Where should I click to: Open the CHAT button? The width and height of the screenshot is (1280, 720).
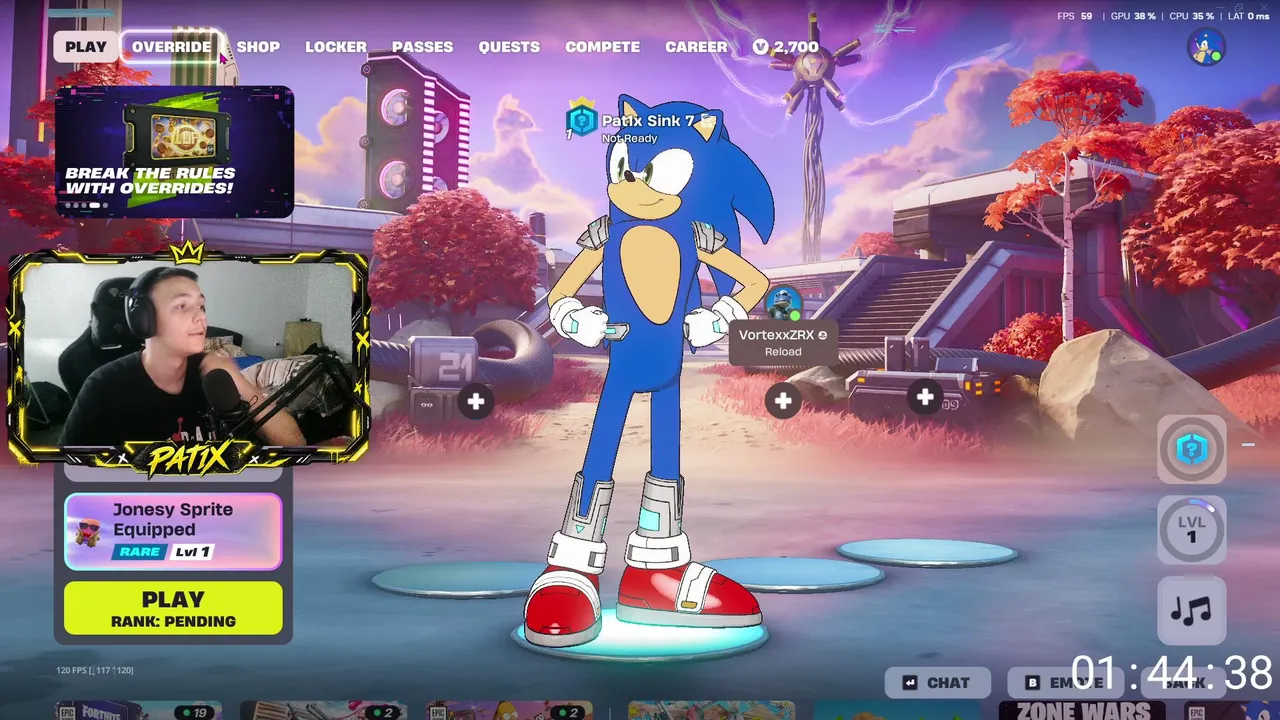pos(938,683)
